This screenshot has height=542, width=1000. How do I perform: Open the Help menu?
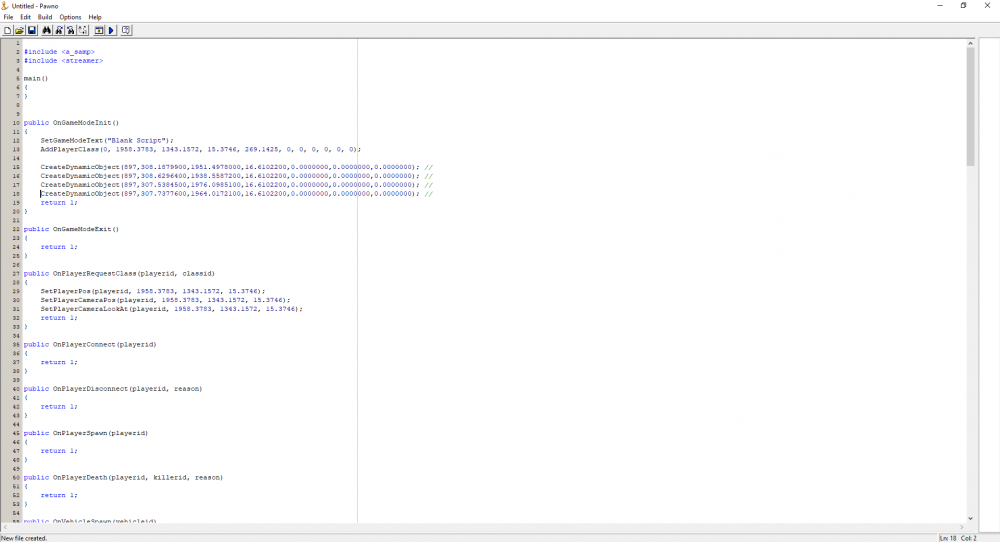[x=95, y=17]
